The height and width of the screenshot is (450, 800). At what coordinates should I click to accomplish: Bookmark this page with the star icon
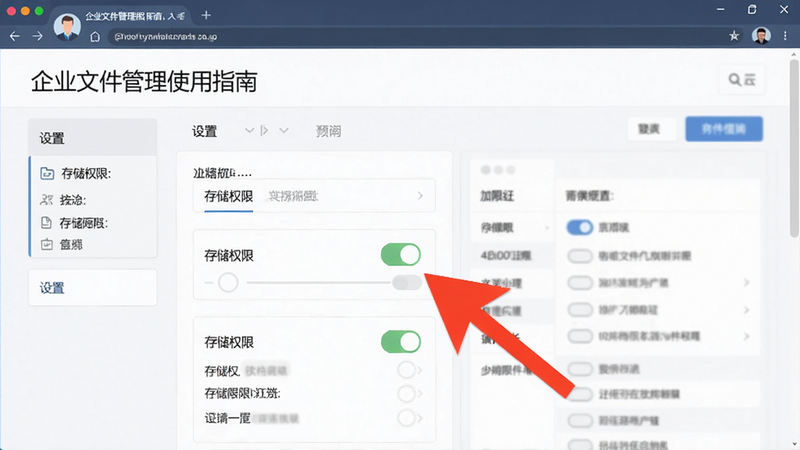(734, 36)
